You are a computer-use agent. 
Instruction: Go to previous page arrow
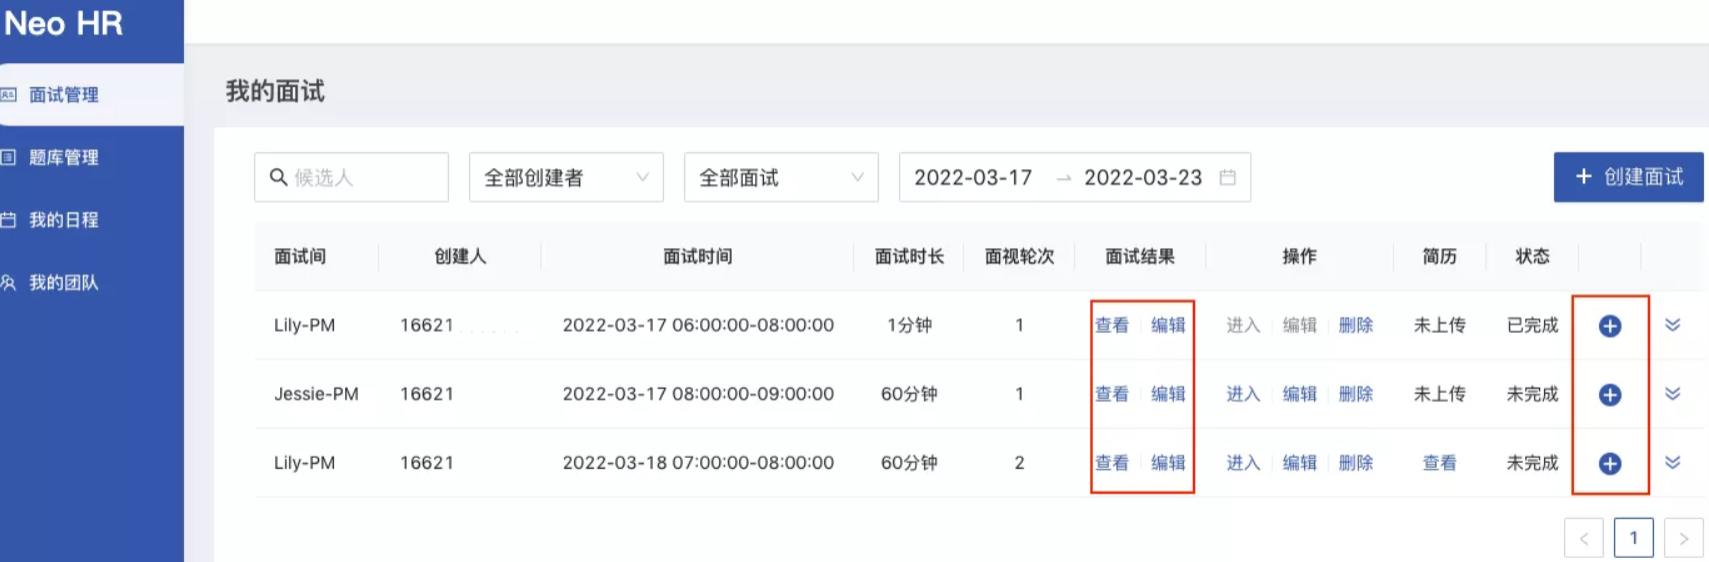pyautogui.click(x=1584, y=538)
